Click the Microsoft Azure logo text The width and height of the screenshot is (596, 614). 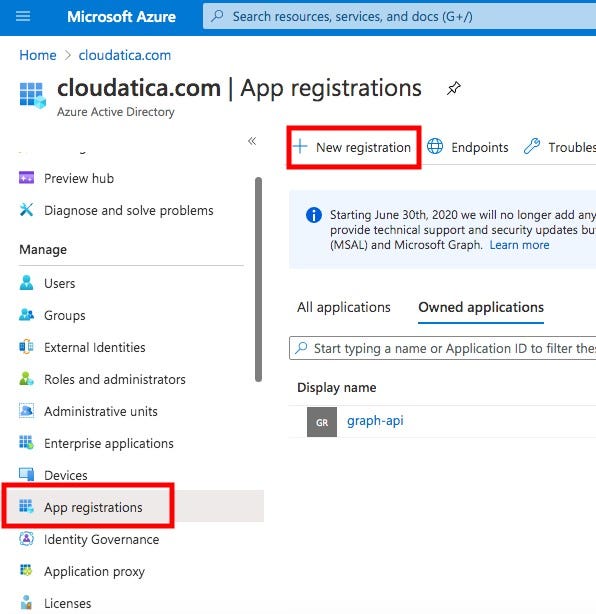pos(121,17)
